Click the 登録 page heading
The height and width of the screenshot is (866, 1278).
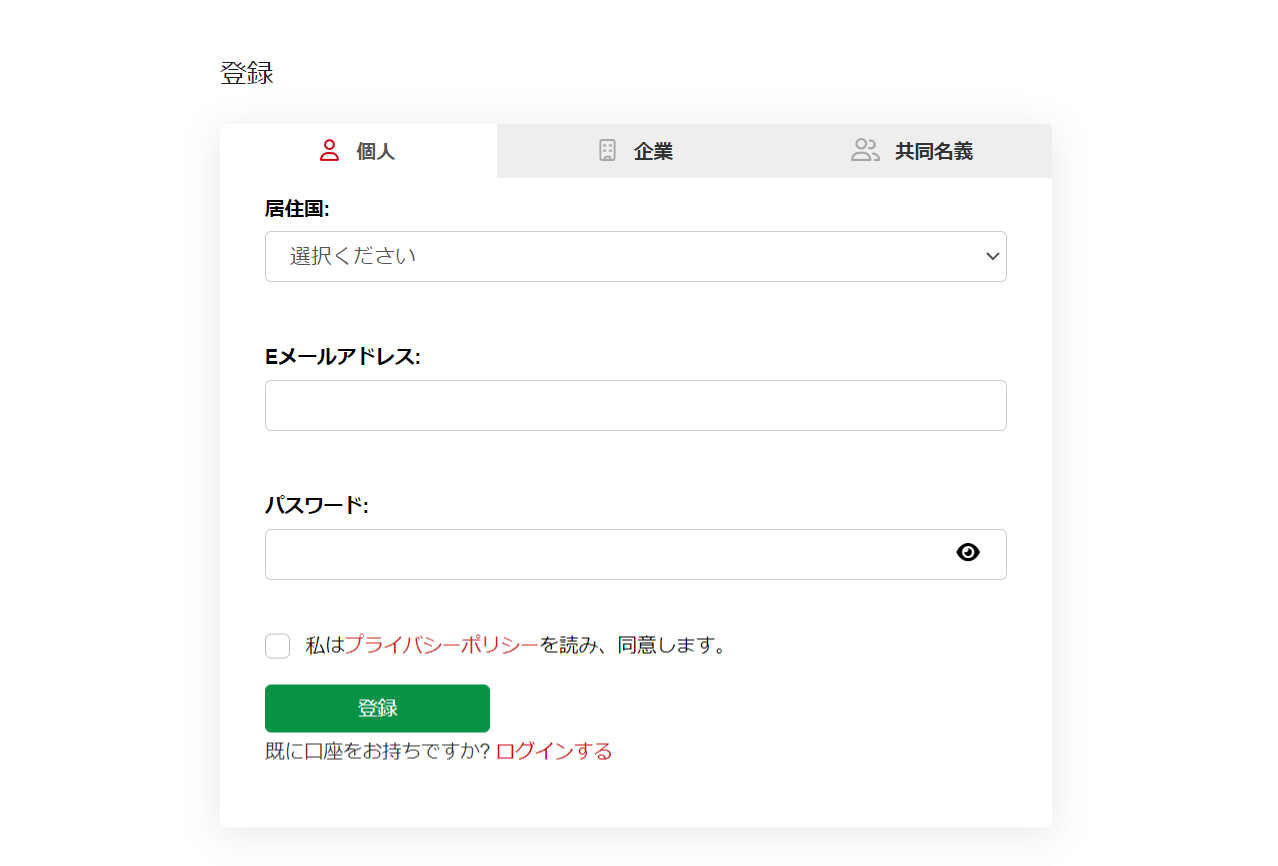245,71
